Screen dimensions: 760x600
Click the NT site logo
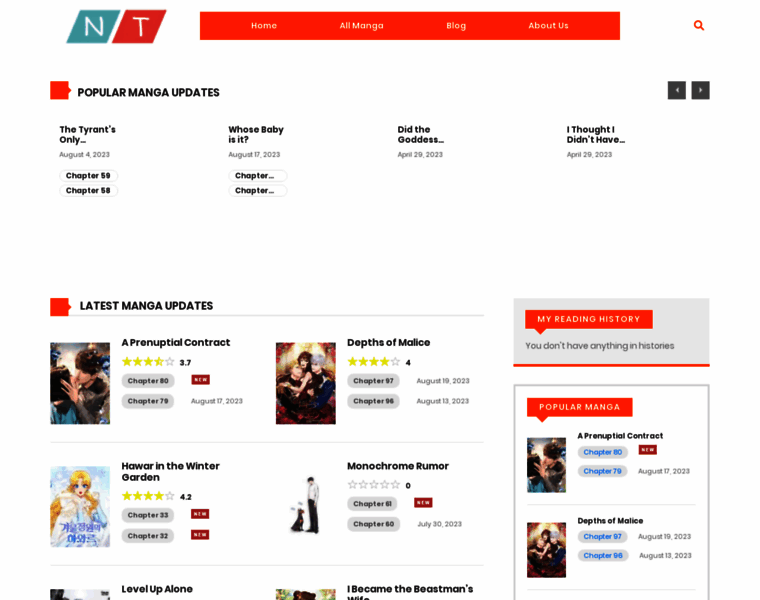tap(116, 26)
